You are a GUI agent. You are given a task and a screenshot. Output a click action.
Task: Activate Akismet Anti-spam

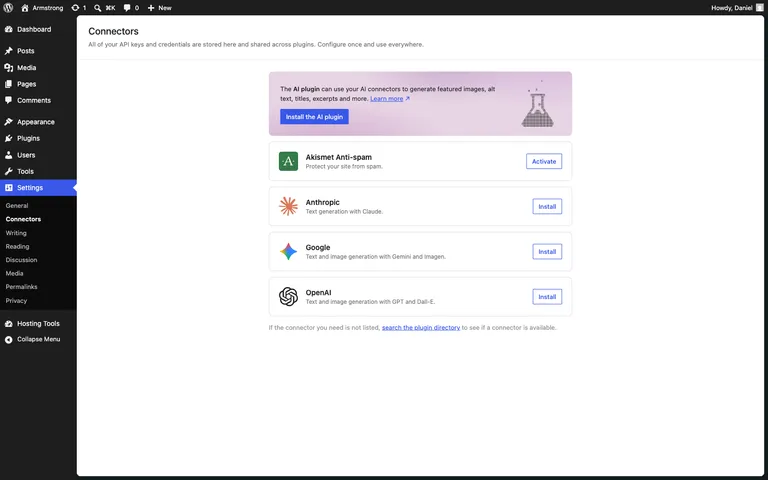(544, 161)
